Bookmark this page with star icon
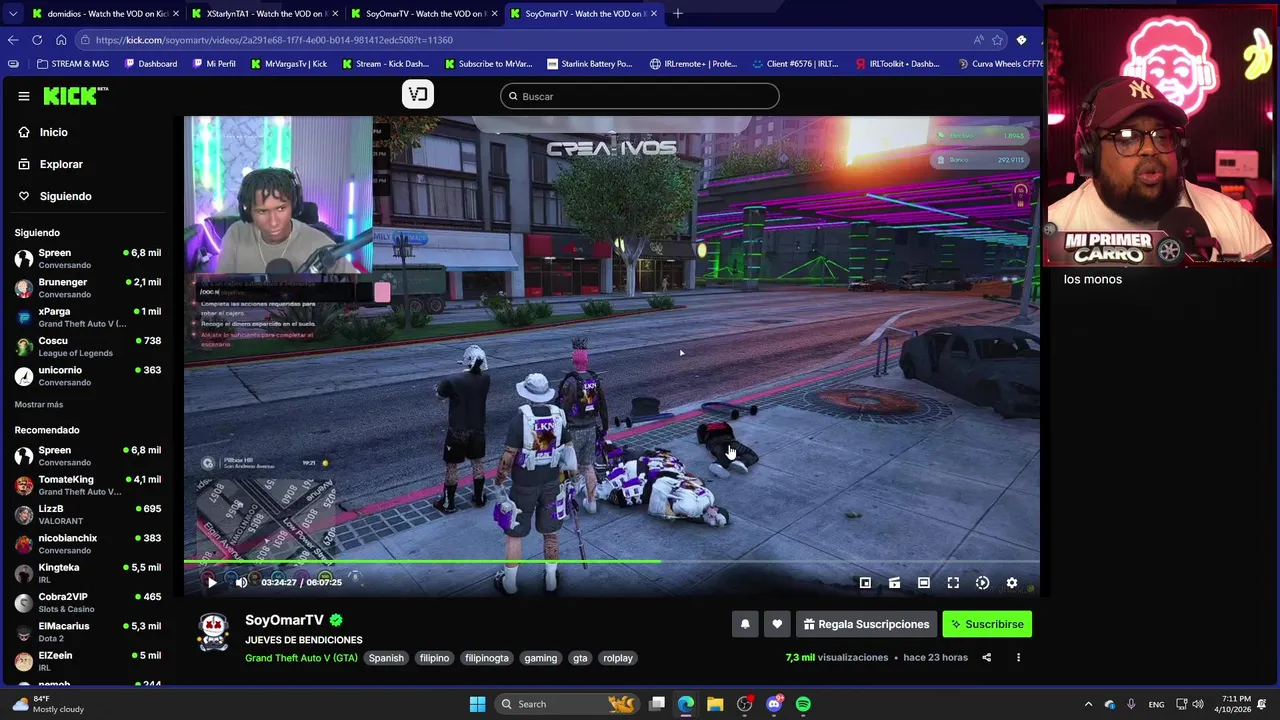 (997, 40)
